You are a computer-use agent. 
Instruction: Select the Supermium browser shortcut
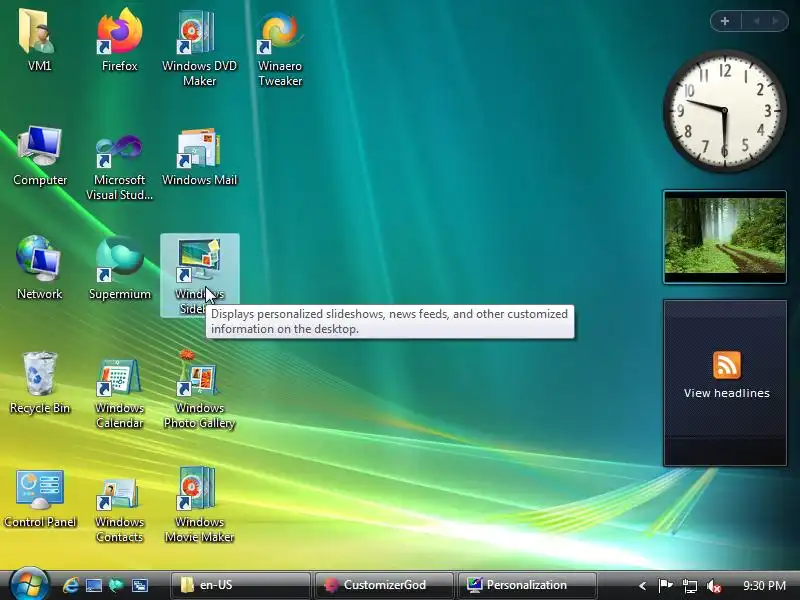point(119,268)
